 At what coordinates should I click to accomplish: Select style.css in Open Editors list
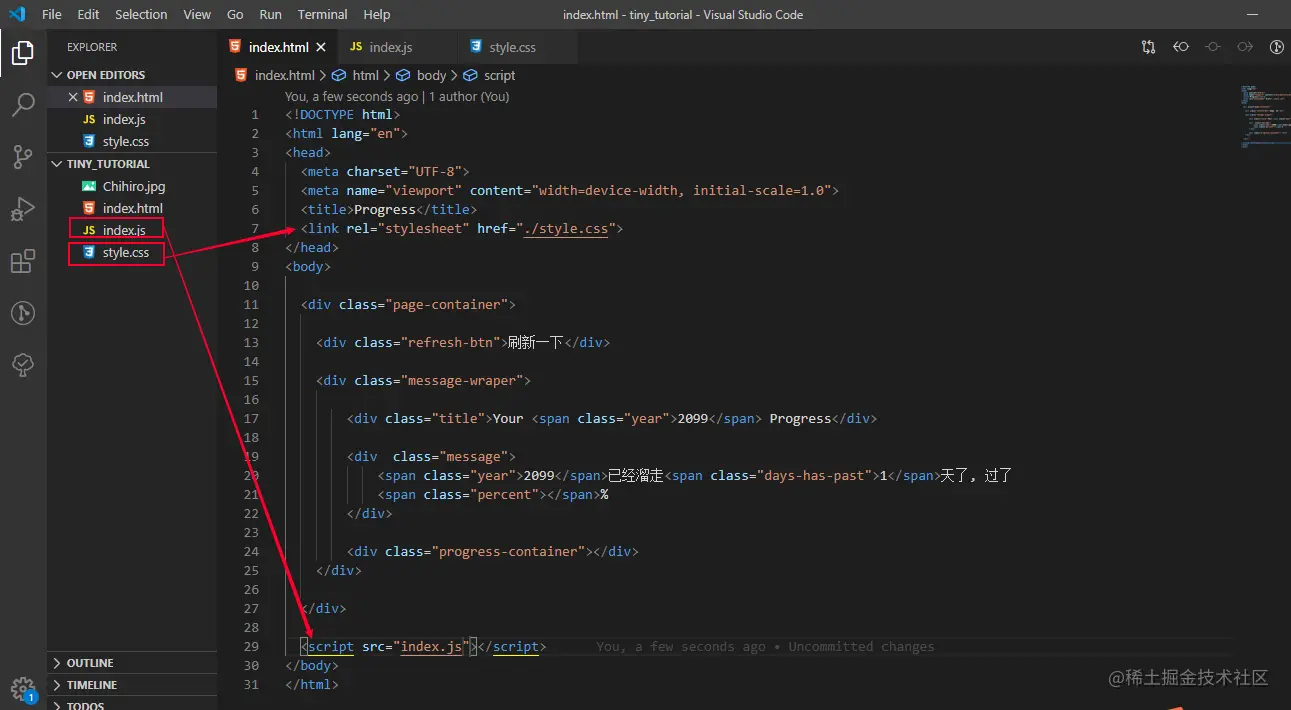(x=132, y=141)
